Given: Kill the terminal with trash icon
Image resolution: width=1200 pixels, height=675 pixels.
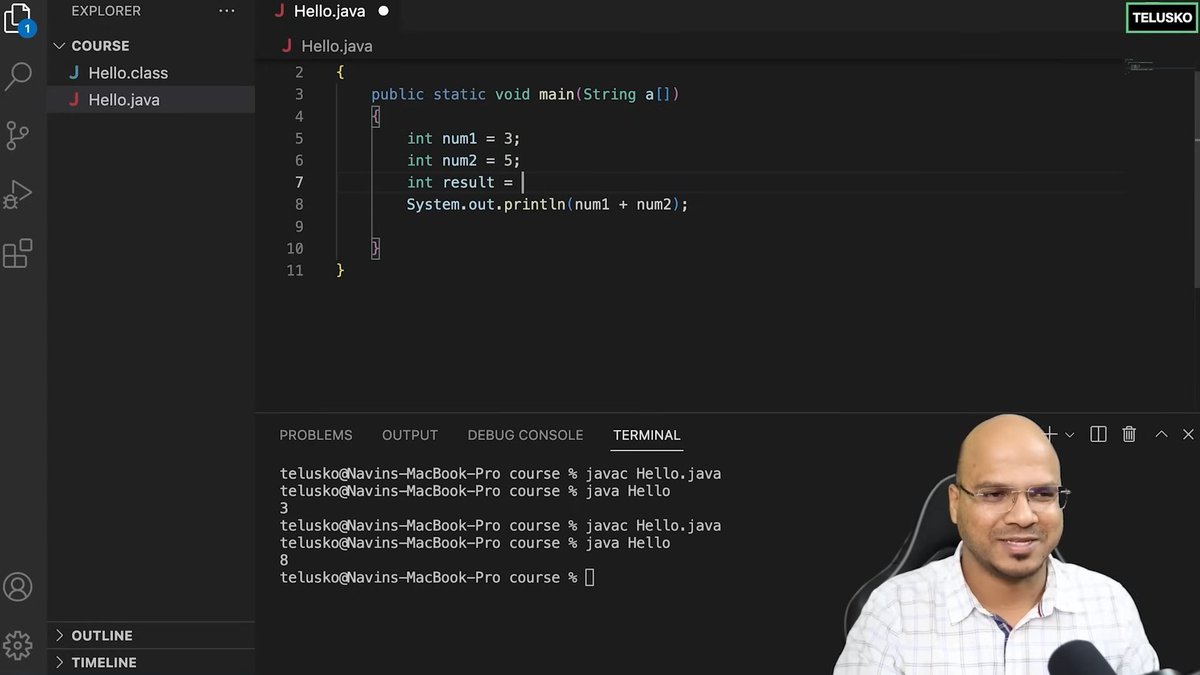Looking at the screenshot, I should (x=1129, y=434).
